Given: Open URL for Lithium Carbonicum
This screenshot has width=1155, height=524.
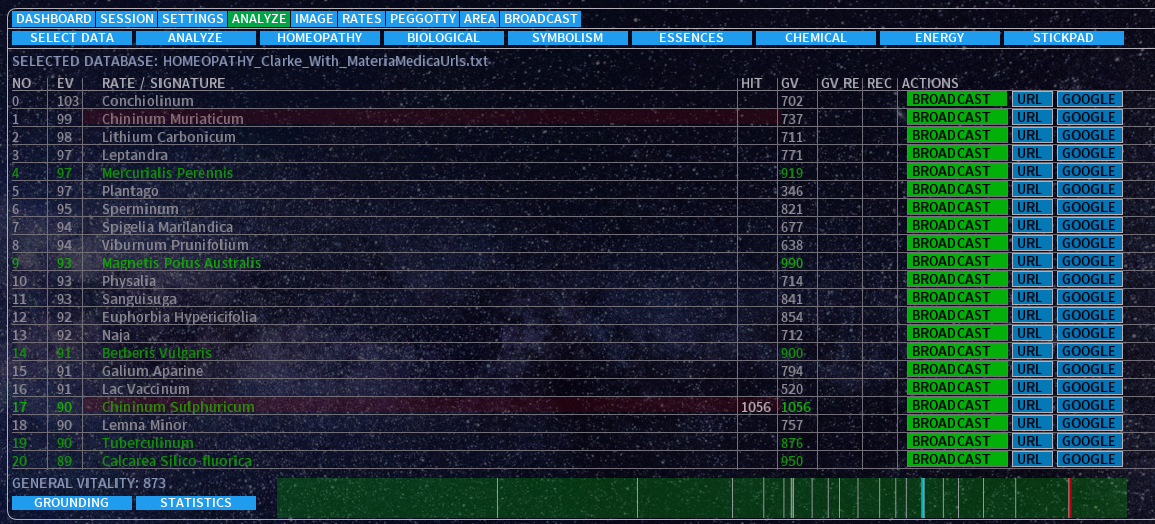Looking at the screenshot, I should 1029,135.
